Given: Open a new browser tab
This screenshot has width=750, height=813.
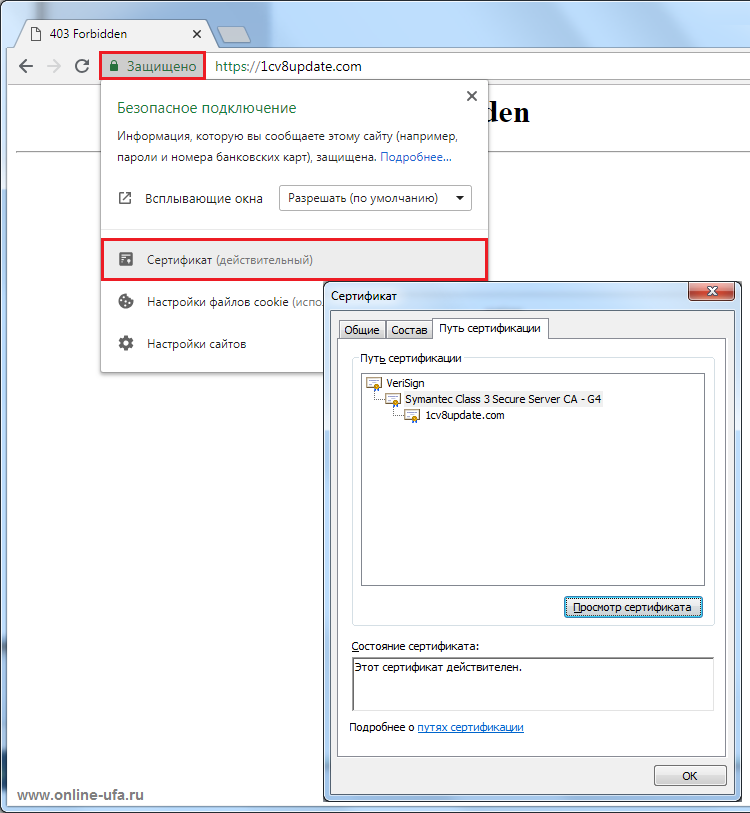Looking at the screenshot, I should point(234,35).
